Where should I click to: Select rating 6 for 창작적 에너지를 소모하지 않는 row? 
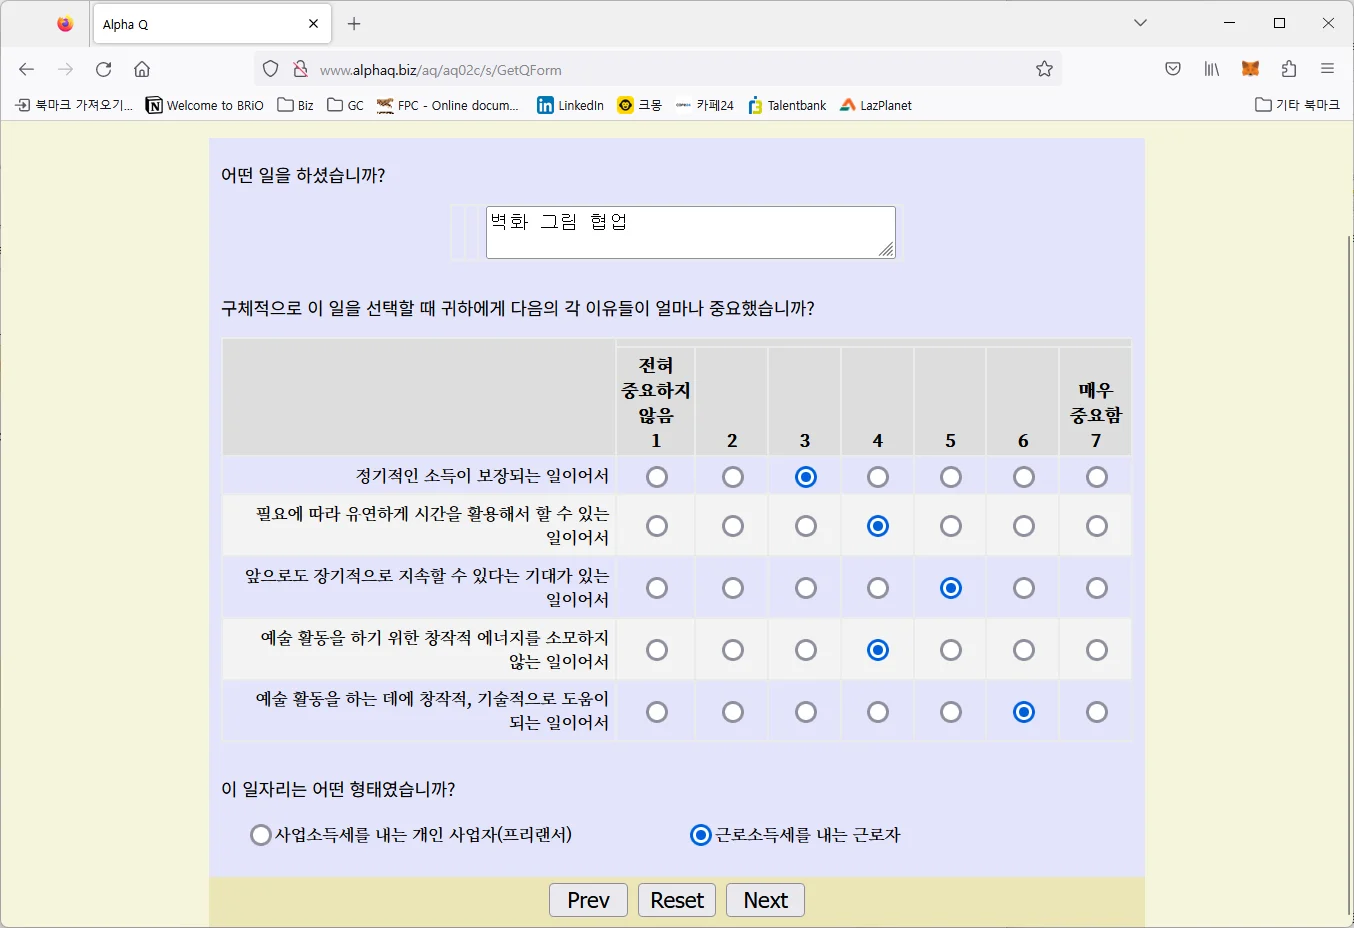click(1024, 650)
